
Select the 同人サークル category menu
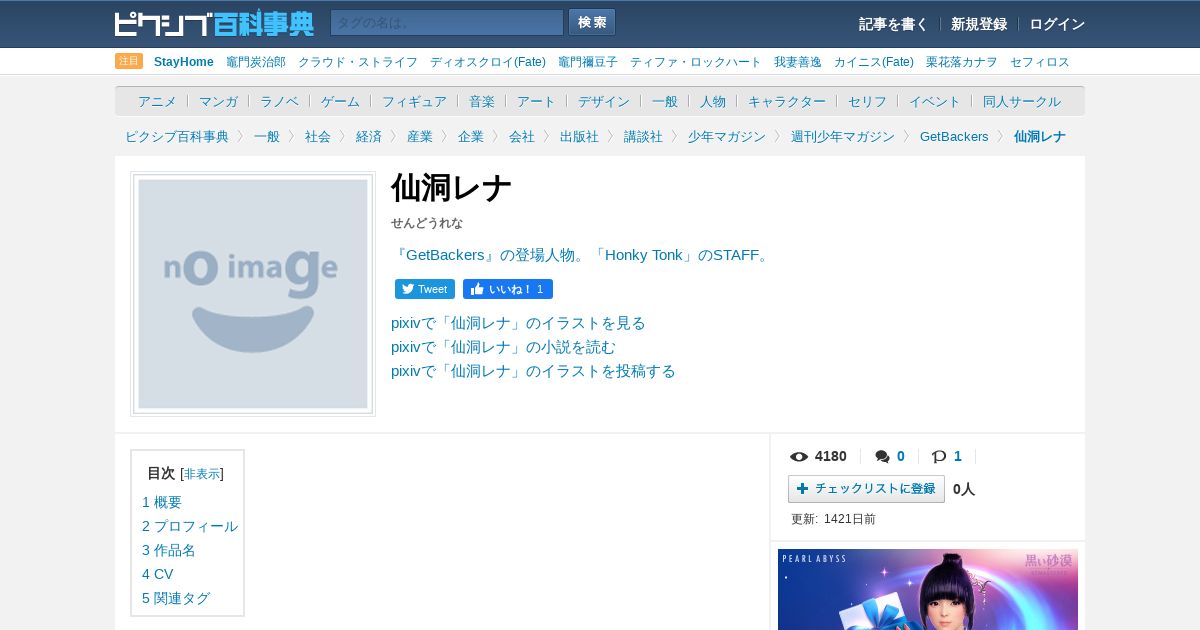tap(1022, 101)
